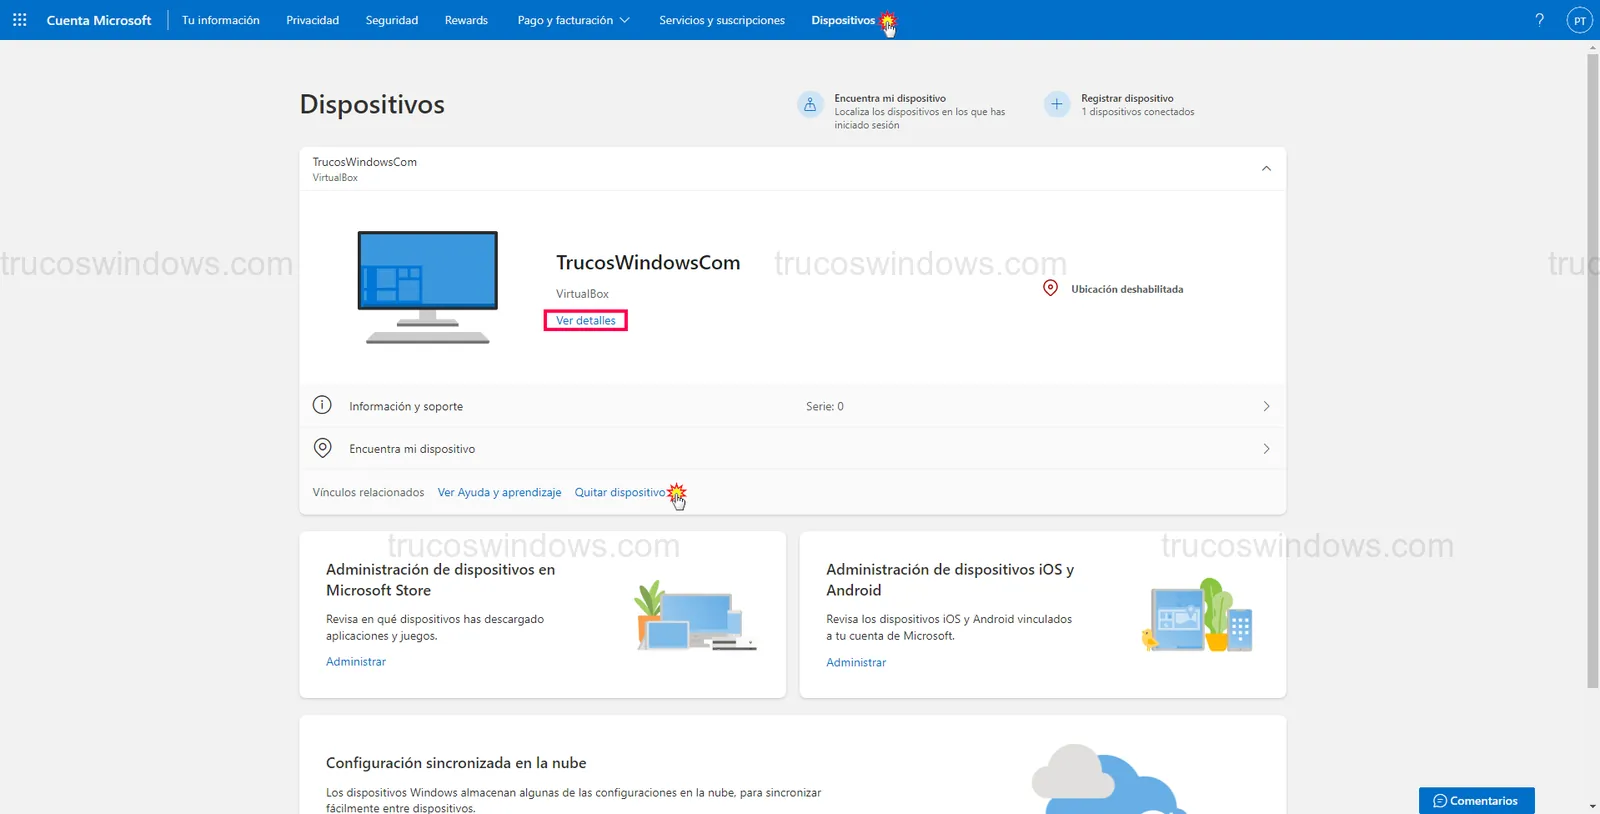Image resolution: width=1600 pixels, height=814 pixels.
Task: Click the Register device plus icon
Action: 1057,105
